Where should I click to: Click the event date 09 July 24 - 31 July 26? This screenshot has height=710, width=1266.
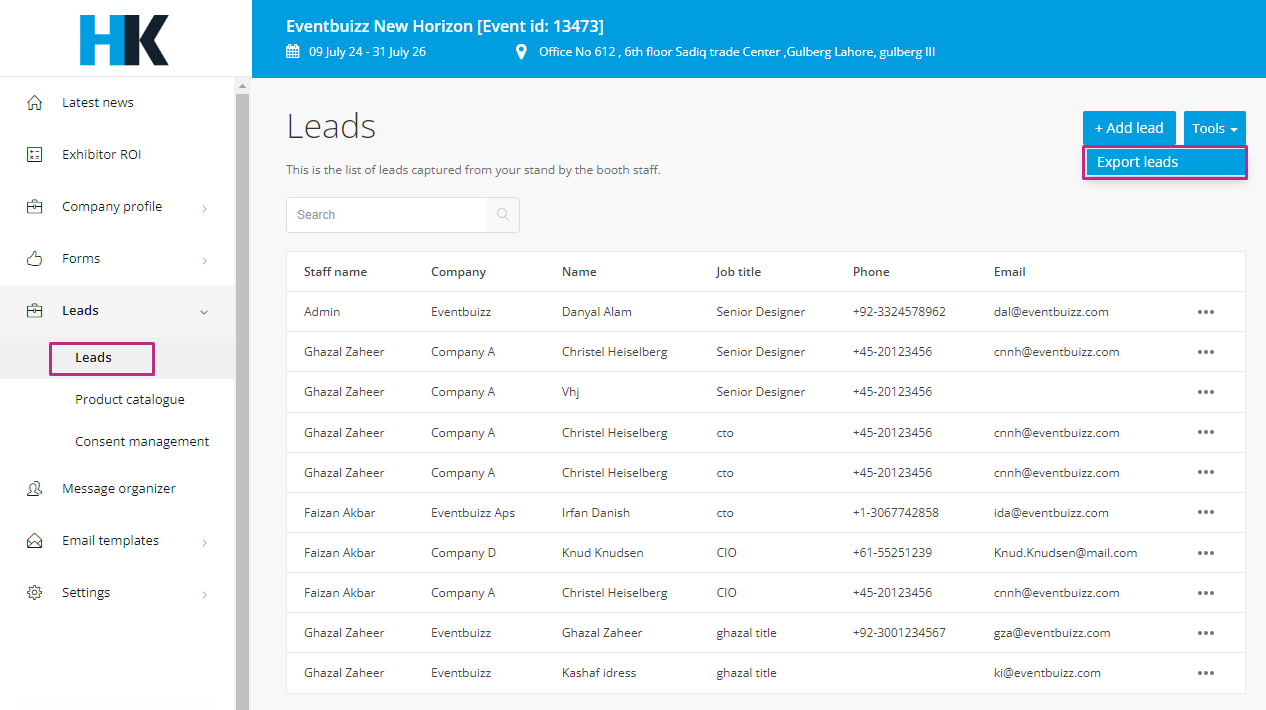pyautogui.click(x=367, y=52)
